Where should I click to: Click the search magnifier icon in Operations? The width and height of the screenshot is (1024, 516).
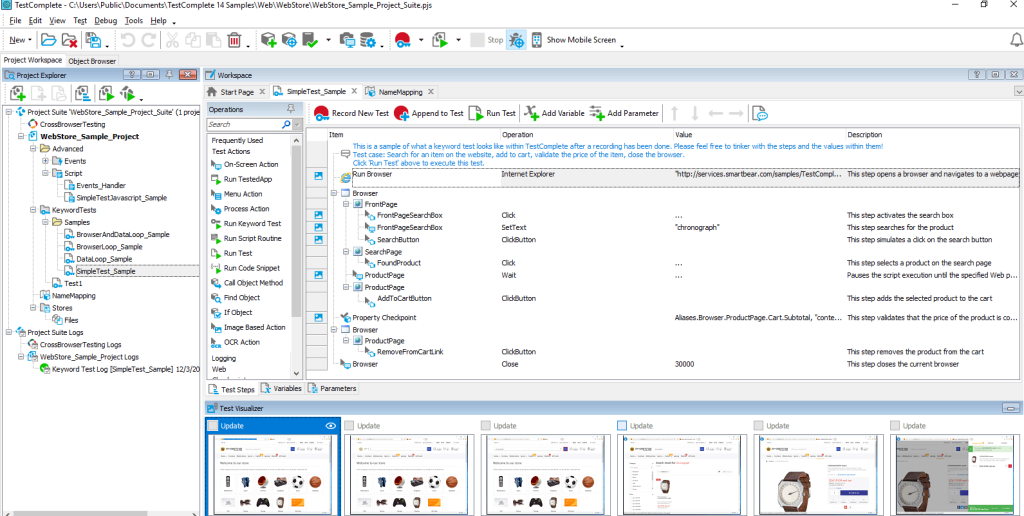tap(286, 124)
